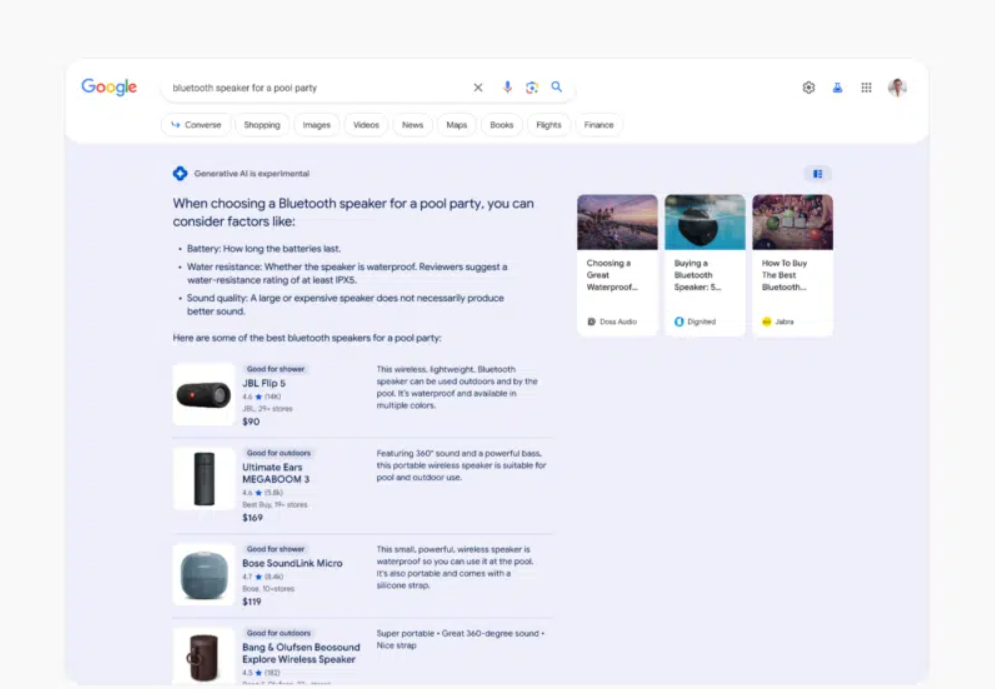Open Google Lens image search
This screenshot has height=689, width=995.
[x=532, y=88]
